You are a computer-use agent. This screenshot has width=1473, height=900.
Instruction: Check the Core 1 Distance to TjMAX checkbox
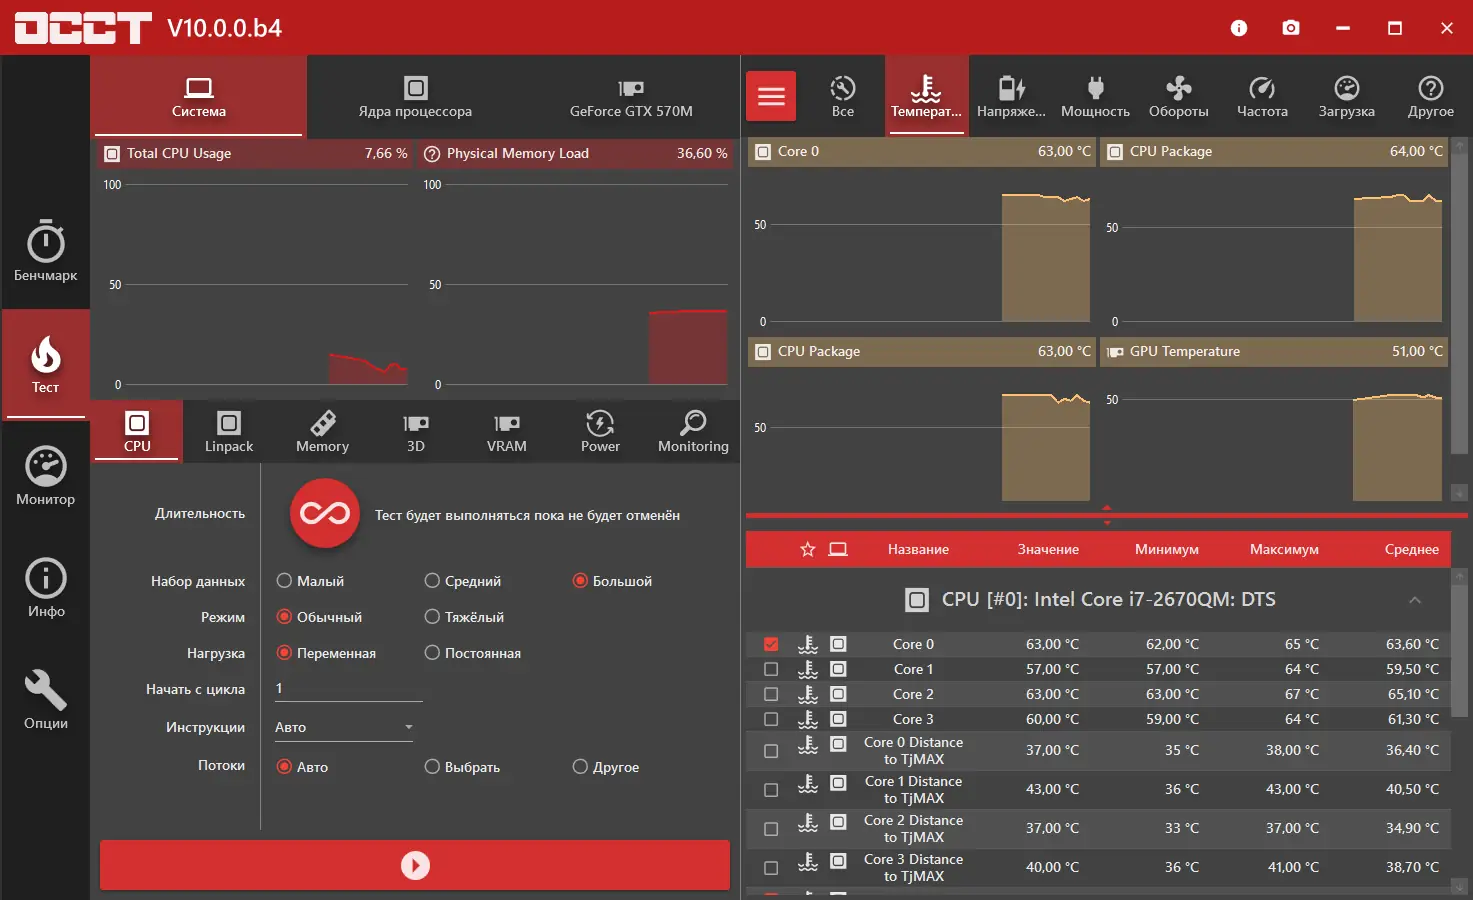tap(771, 790)
